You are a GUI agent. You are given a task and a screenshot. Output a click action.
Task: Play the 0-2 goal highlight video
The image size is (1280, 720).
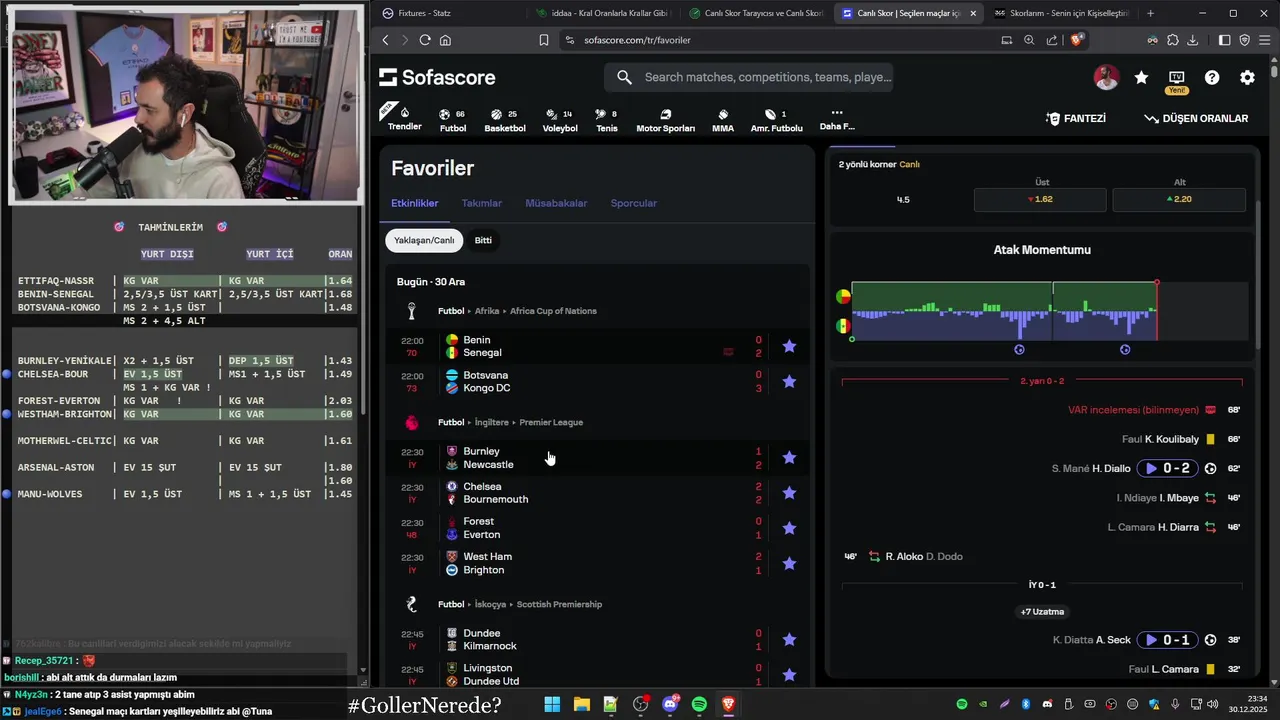(1166, 468)
